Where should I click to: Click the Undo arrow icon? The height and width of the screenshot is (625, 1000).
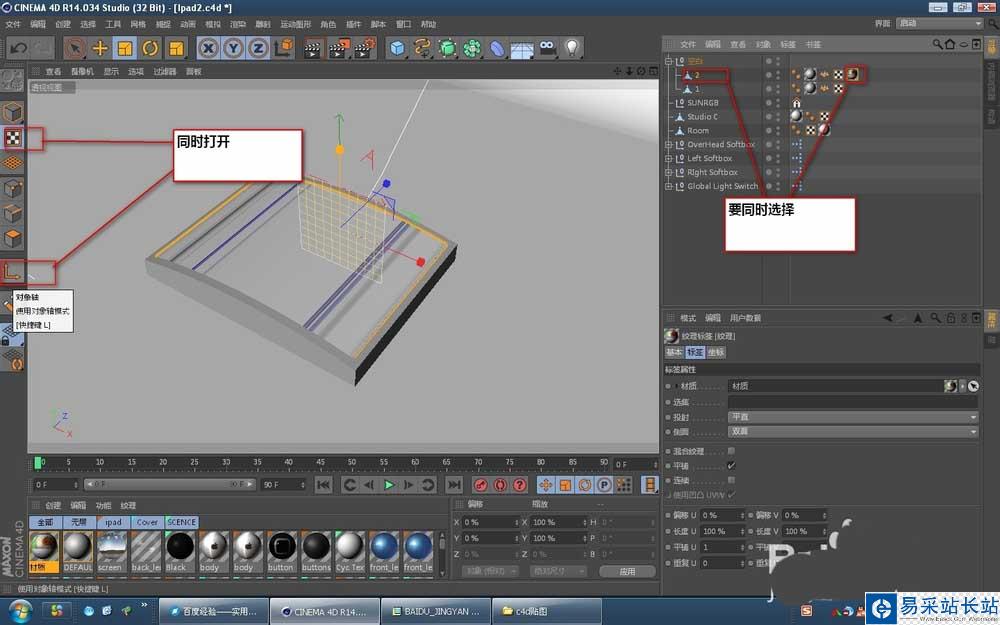pos(18,47)
